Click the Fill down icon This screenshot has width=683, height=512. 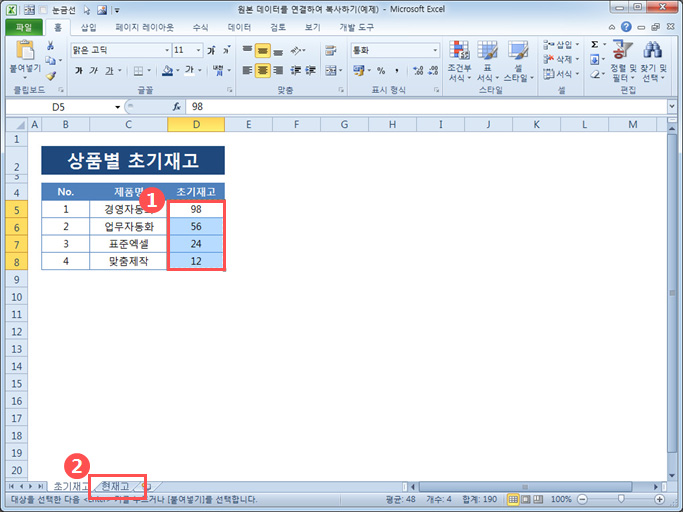tap(595, 59)
